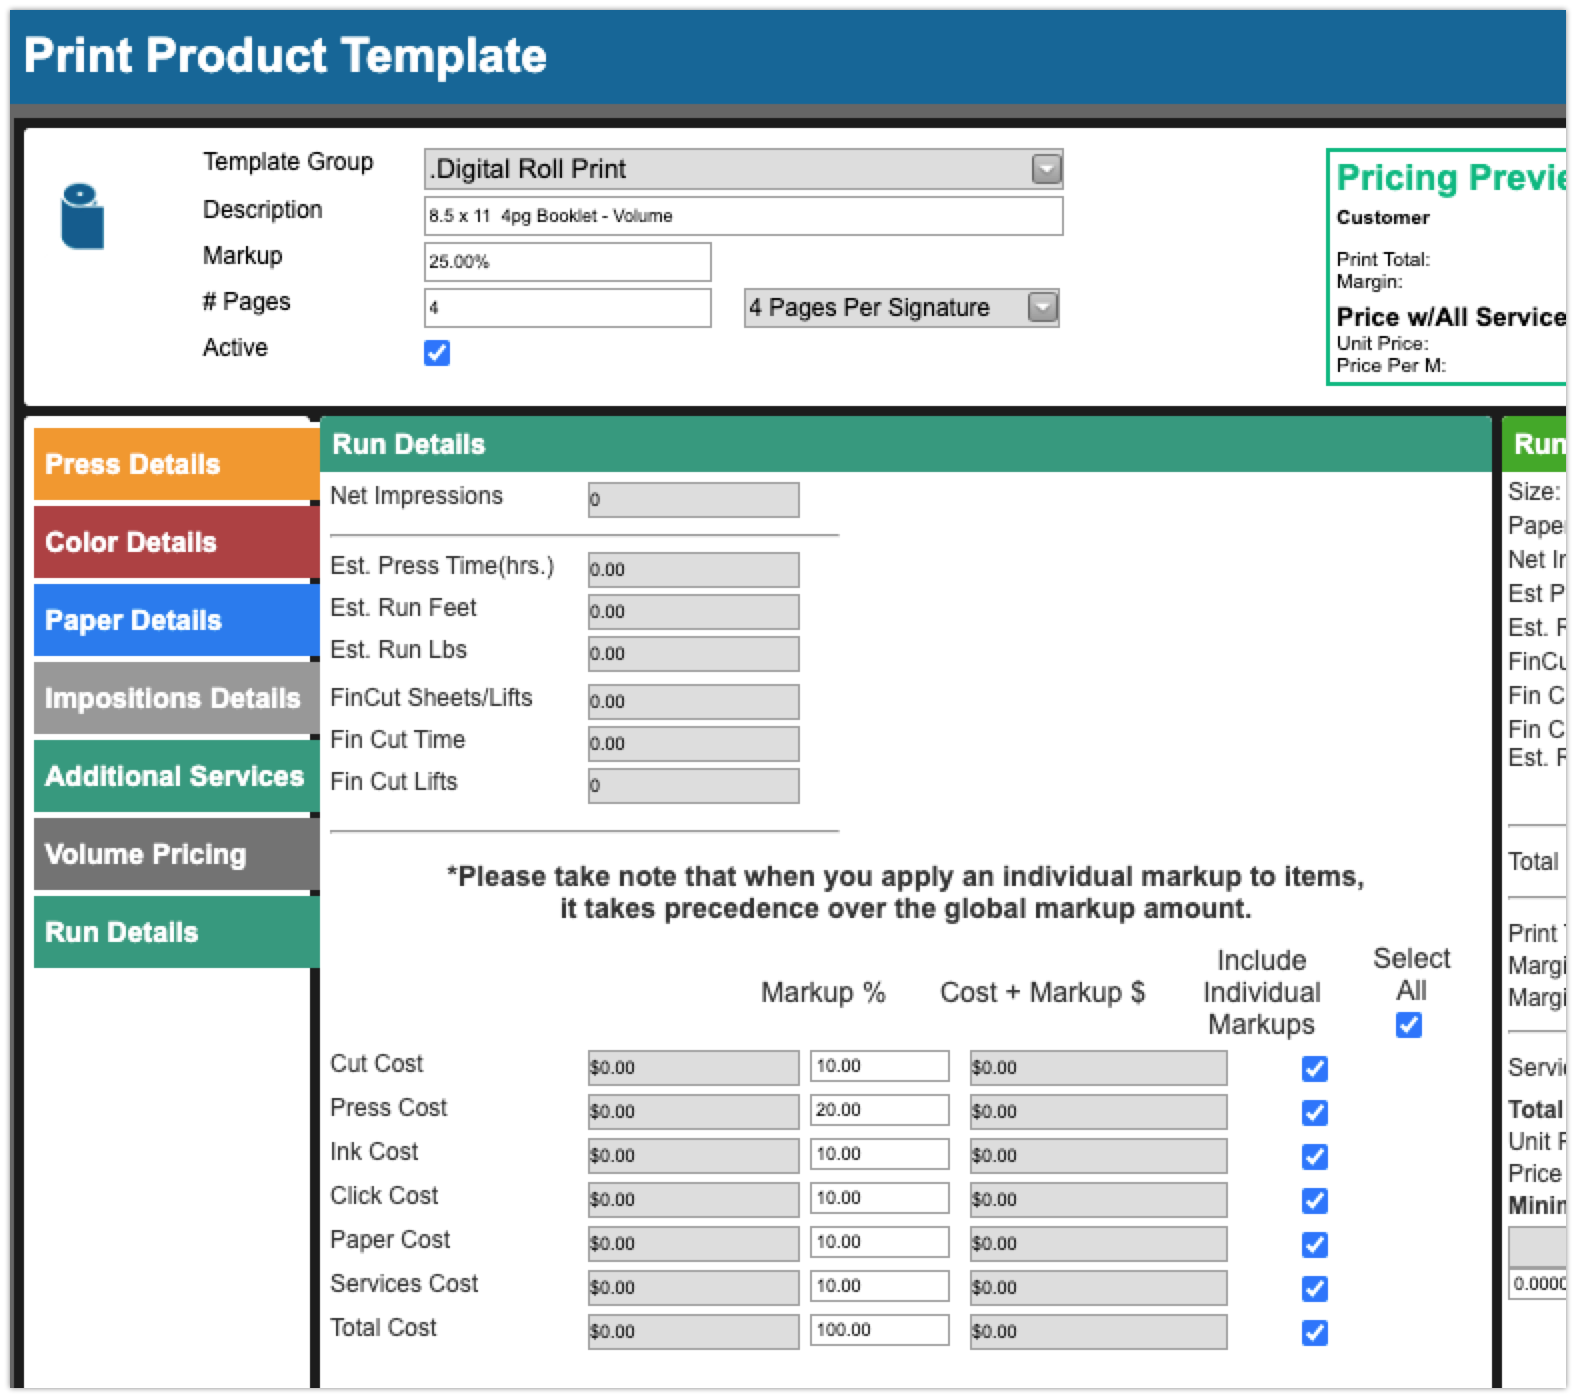Click Total Cost plus markup amount field
The width and height of the screenshot is (1576, 1398).
(1098, 1332)
